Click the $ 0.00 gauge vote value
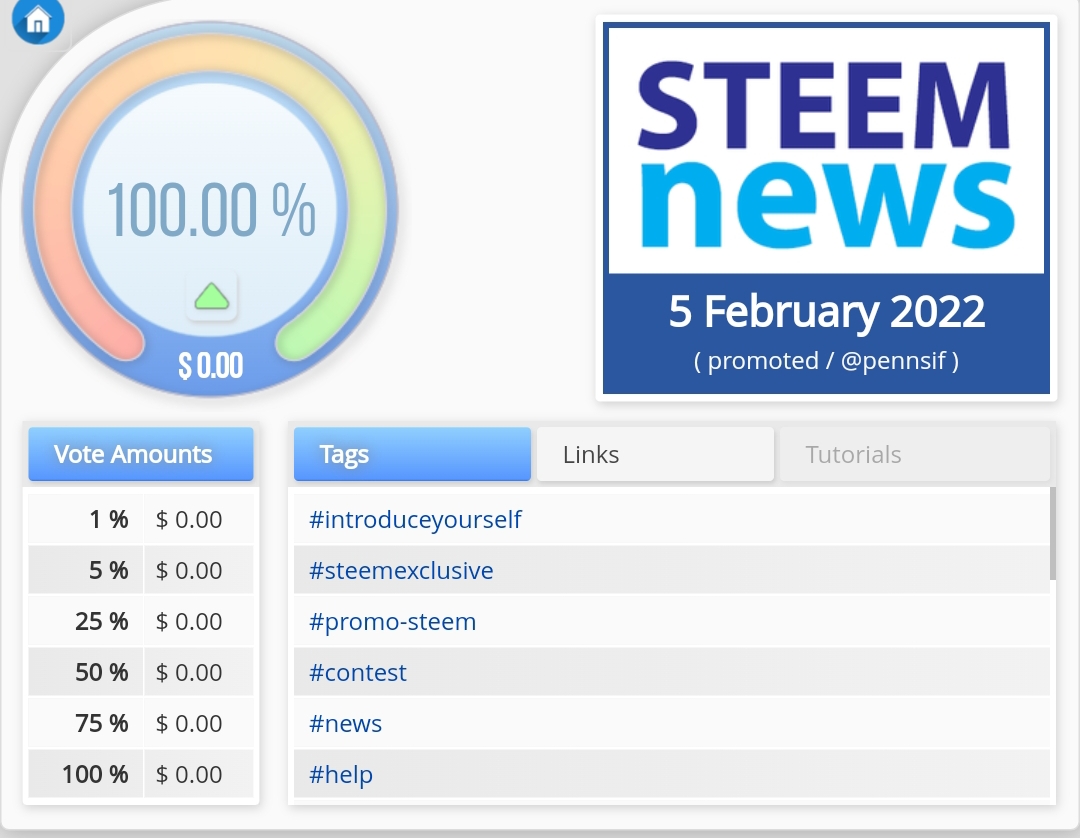This screenshot has width=1080, height=838. 211,365
